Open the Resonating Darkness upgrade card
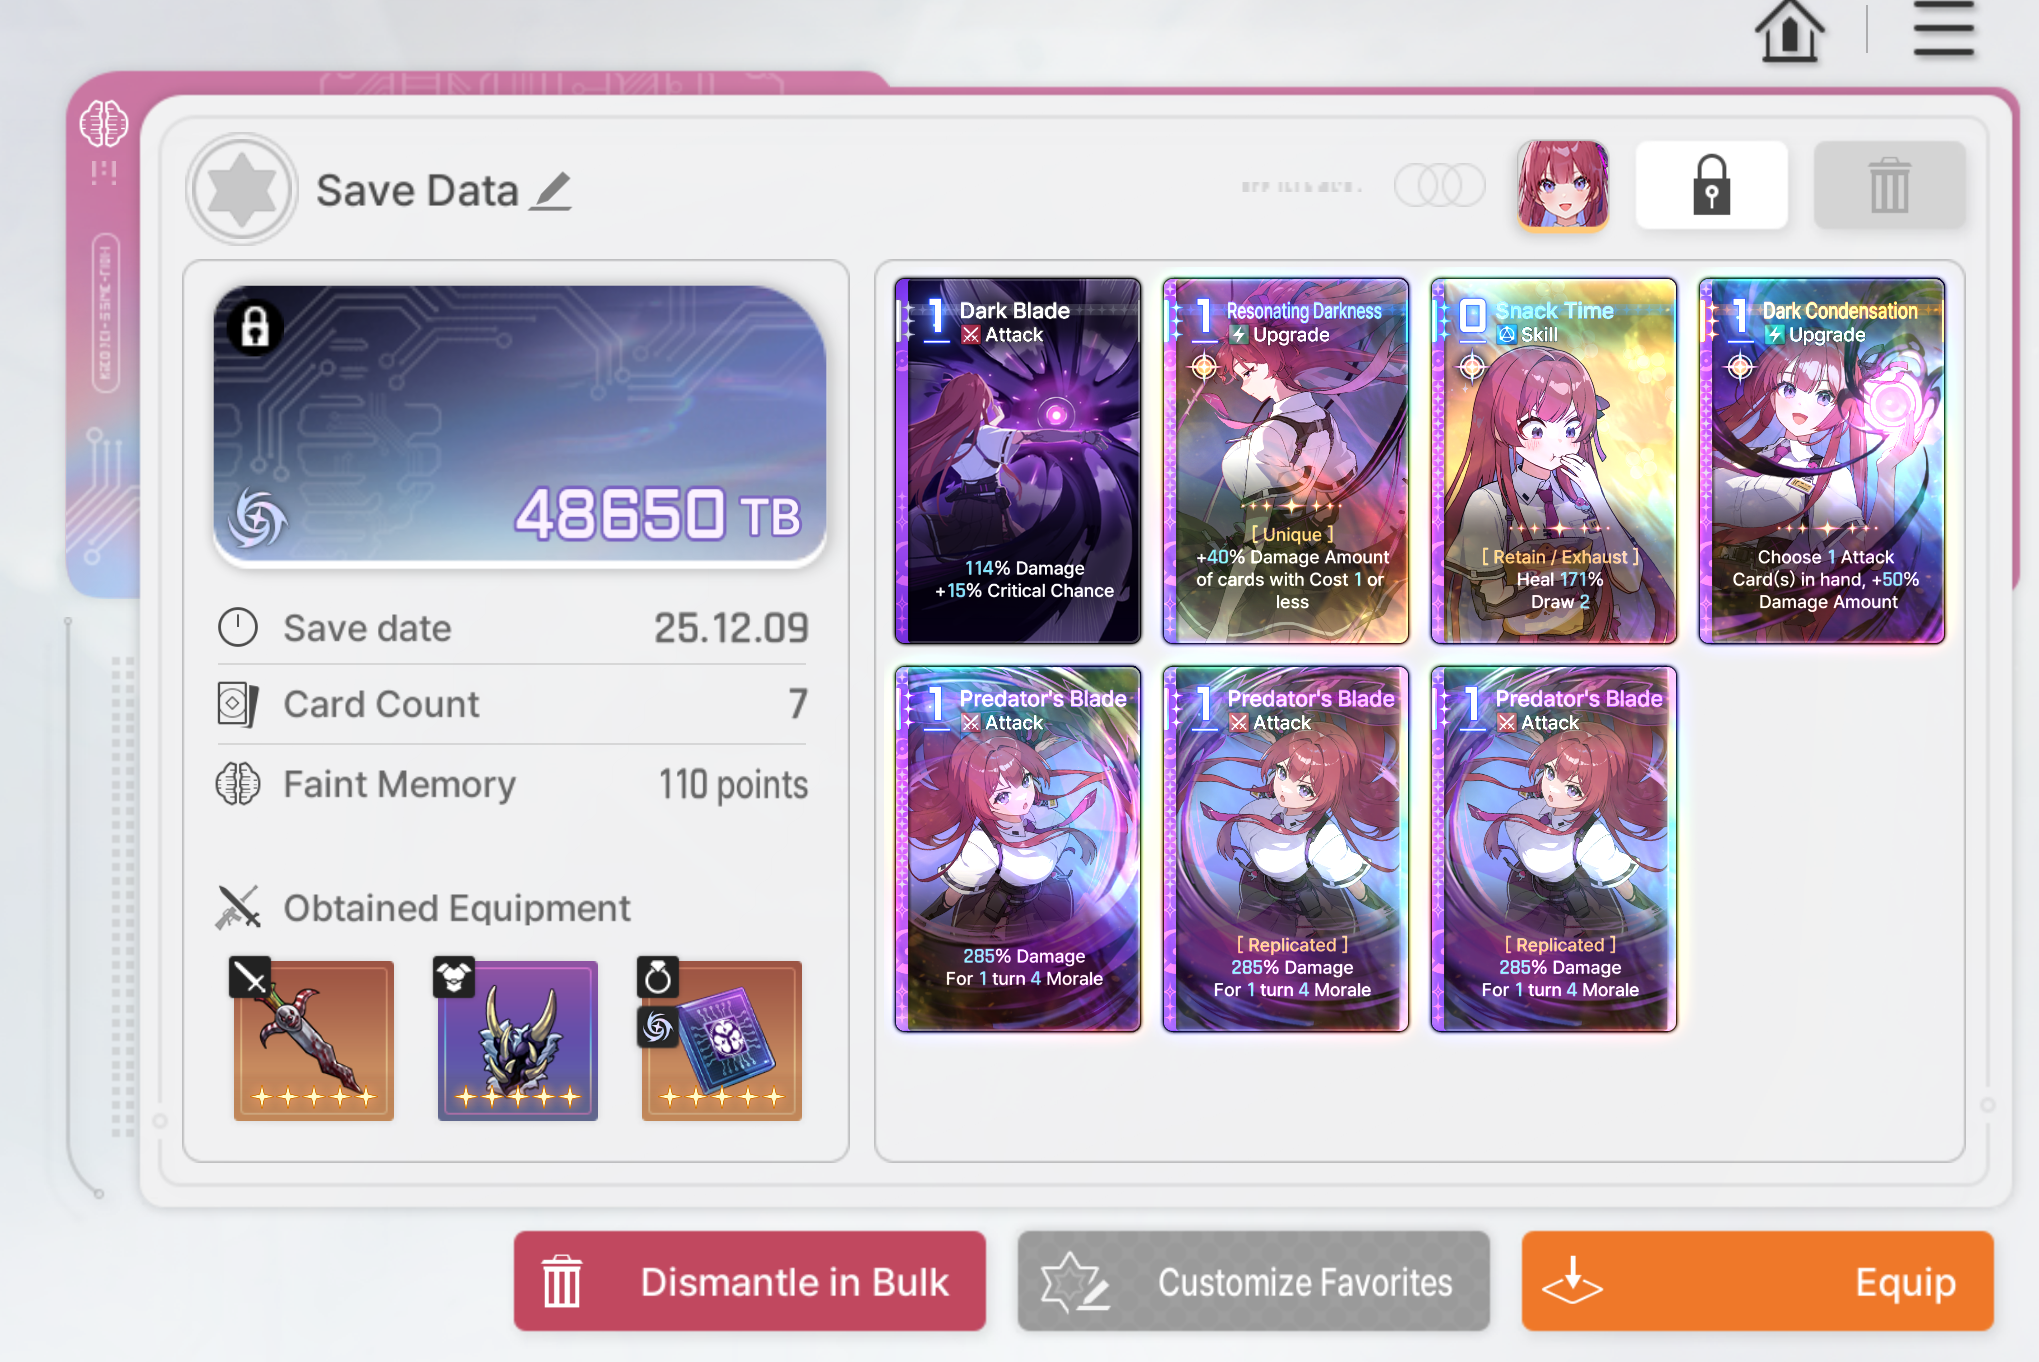This screenshot has height=1362, width=2039. click(1286, 461)
